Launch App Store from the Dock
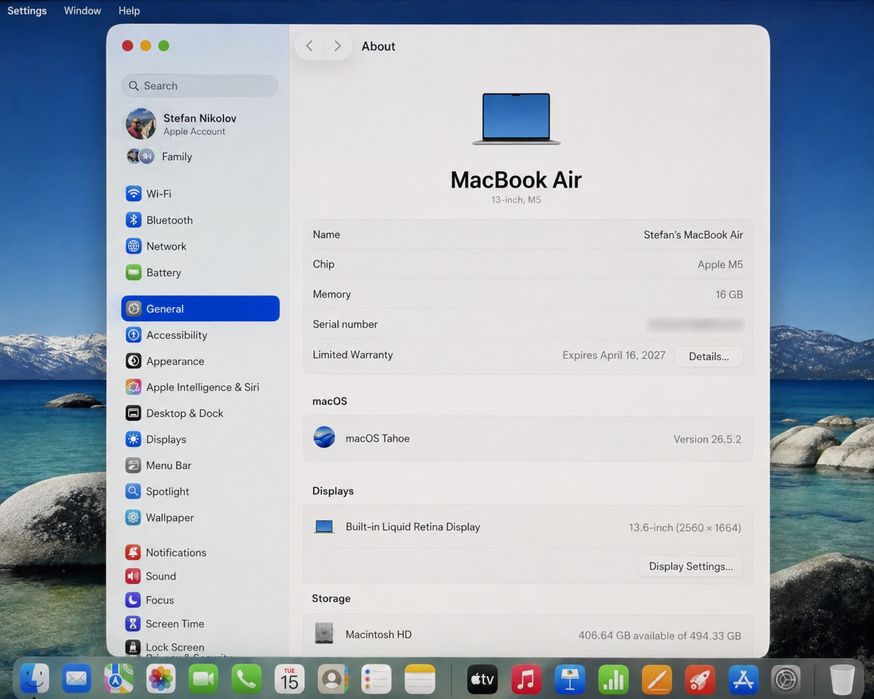The width and height of the screenshot is (874, 699). coord(743,679)
